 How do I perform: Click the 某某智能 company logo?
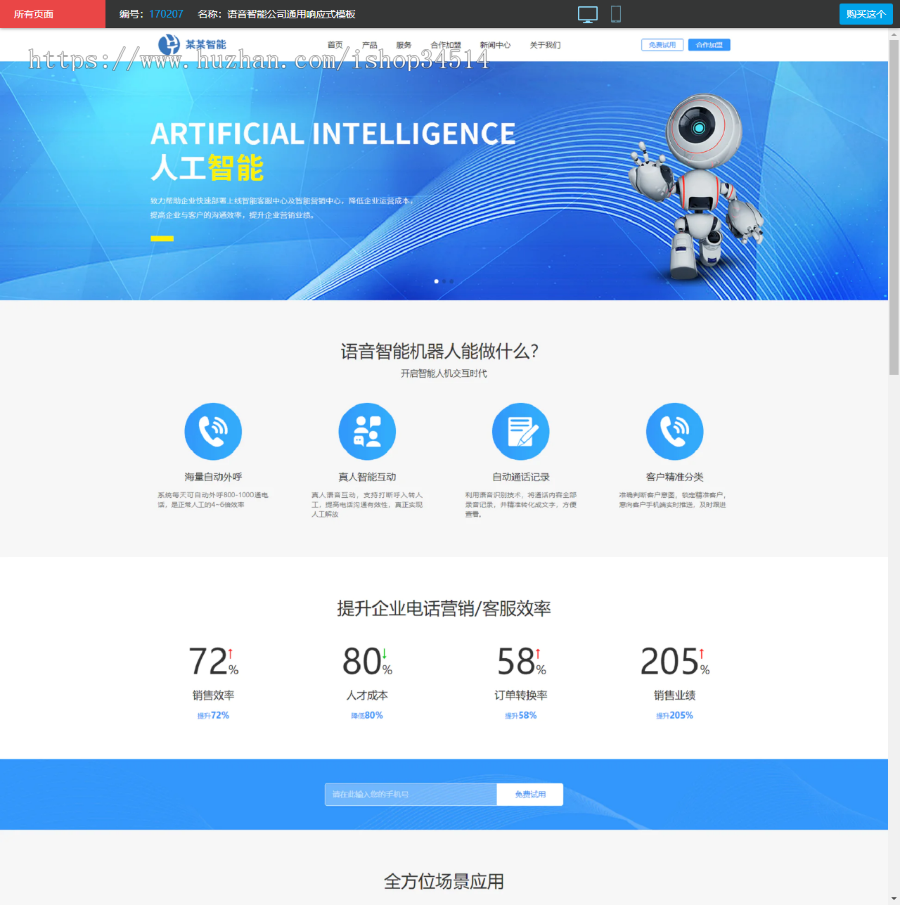(190, 44)
